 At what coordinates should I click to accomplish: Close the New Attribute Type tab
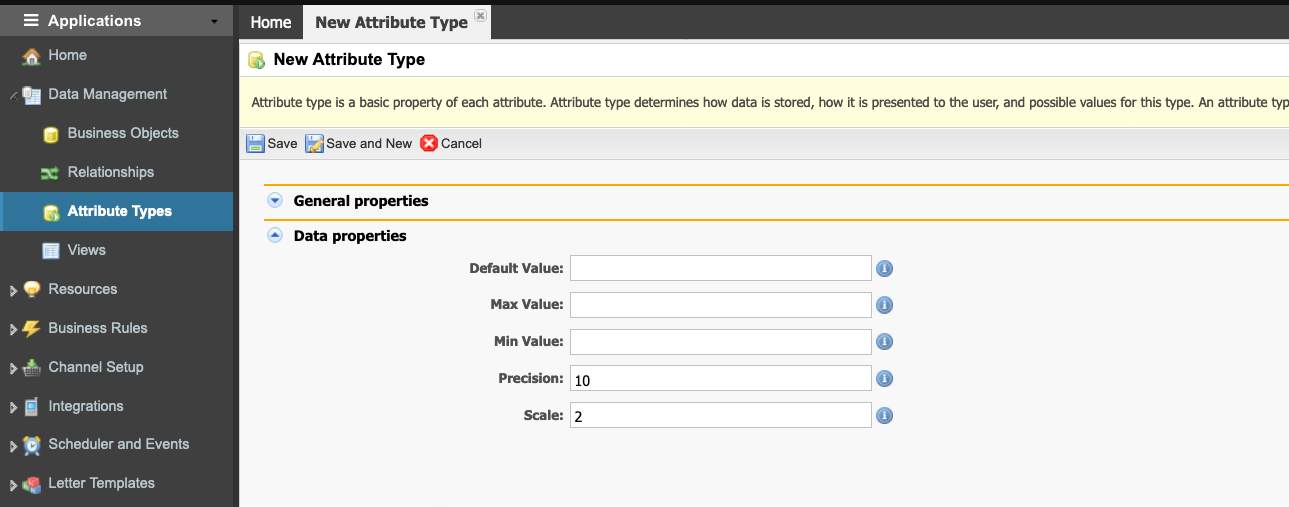[480, 16]
